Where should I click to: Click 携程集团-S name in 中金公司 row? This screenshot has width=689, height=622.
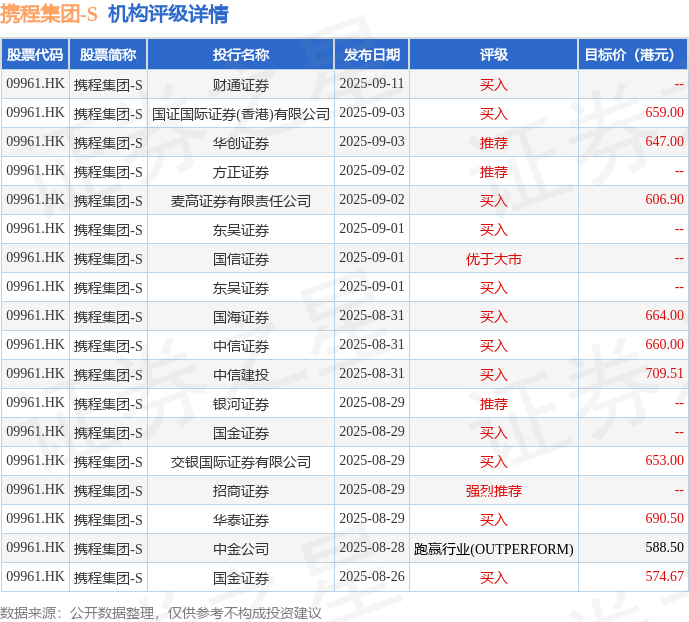point(108,549)
